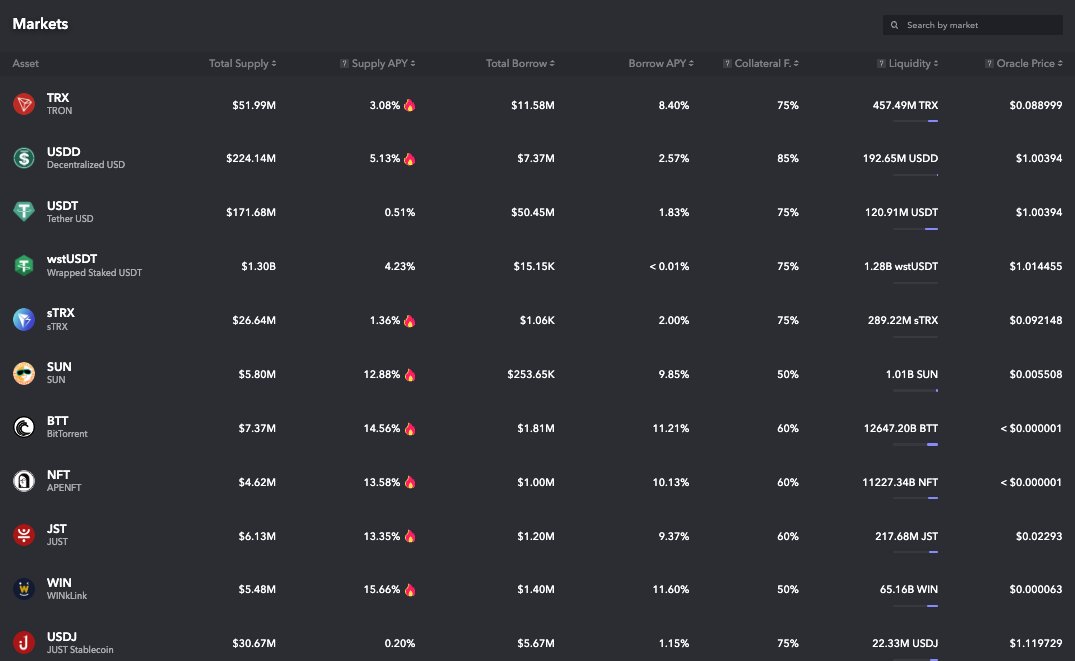Viewport: 1075px width, 661px height.
Task: Click the 50% SUN collateral factor
Action: [788, 374]
